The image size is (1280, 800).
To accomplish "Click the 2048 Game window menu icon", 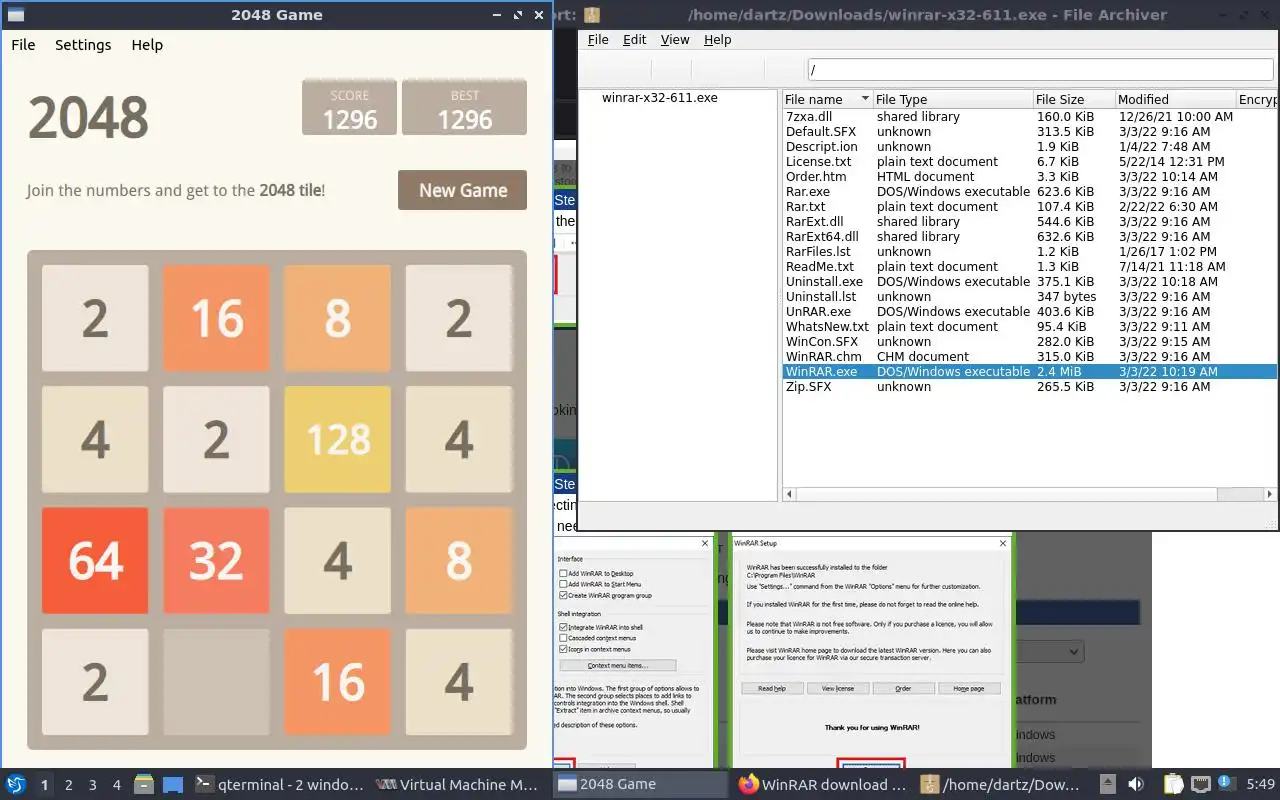I will (16, 15).
